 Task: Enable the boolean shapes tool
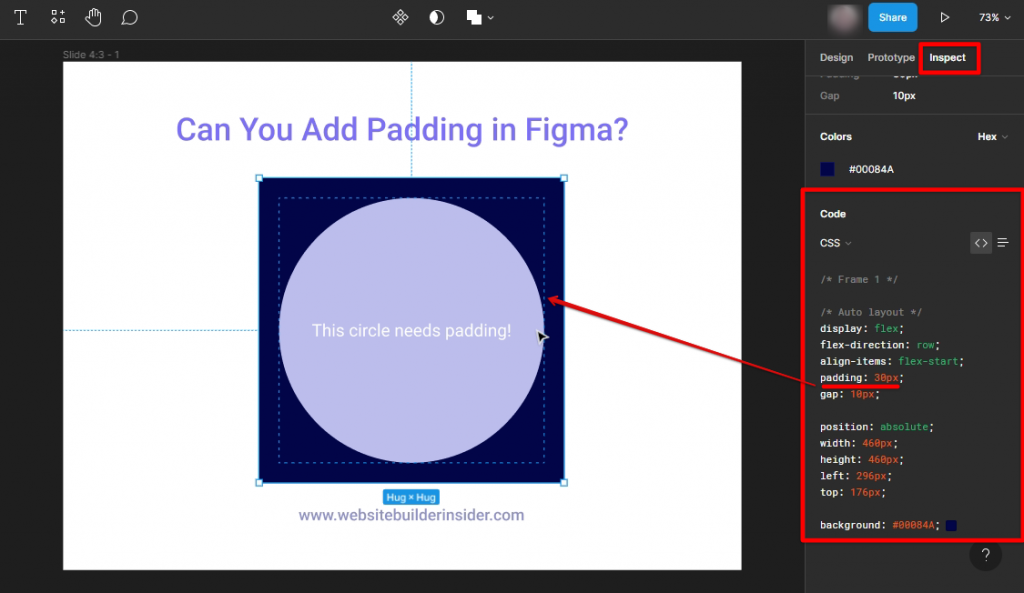(470, 17)
